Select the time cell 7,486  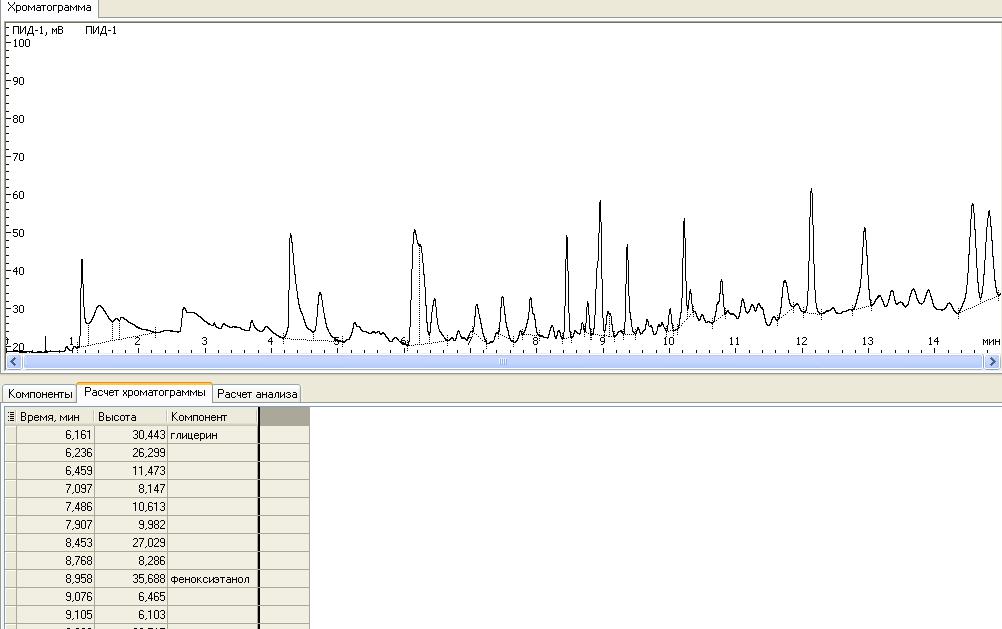tap(55, 507)
